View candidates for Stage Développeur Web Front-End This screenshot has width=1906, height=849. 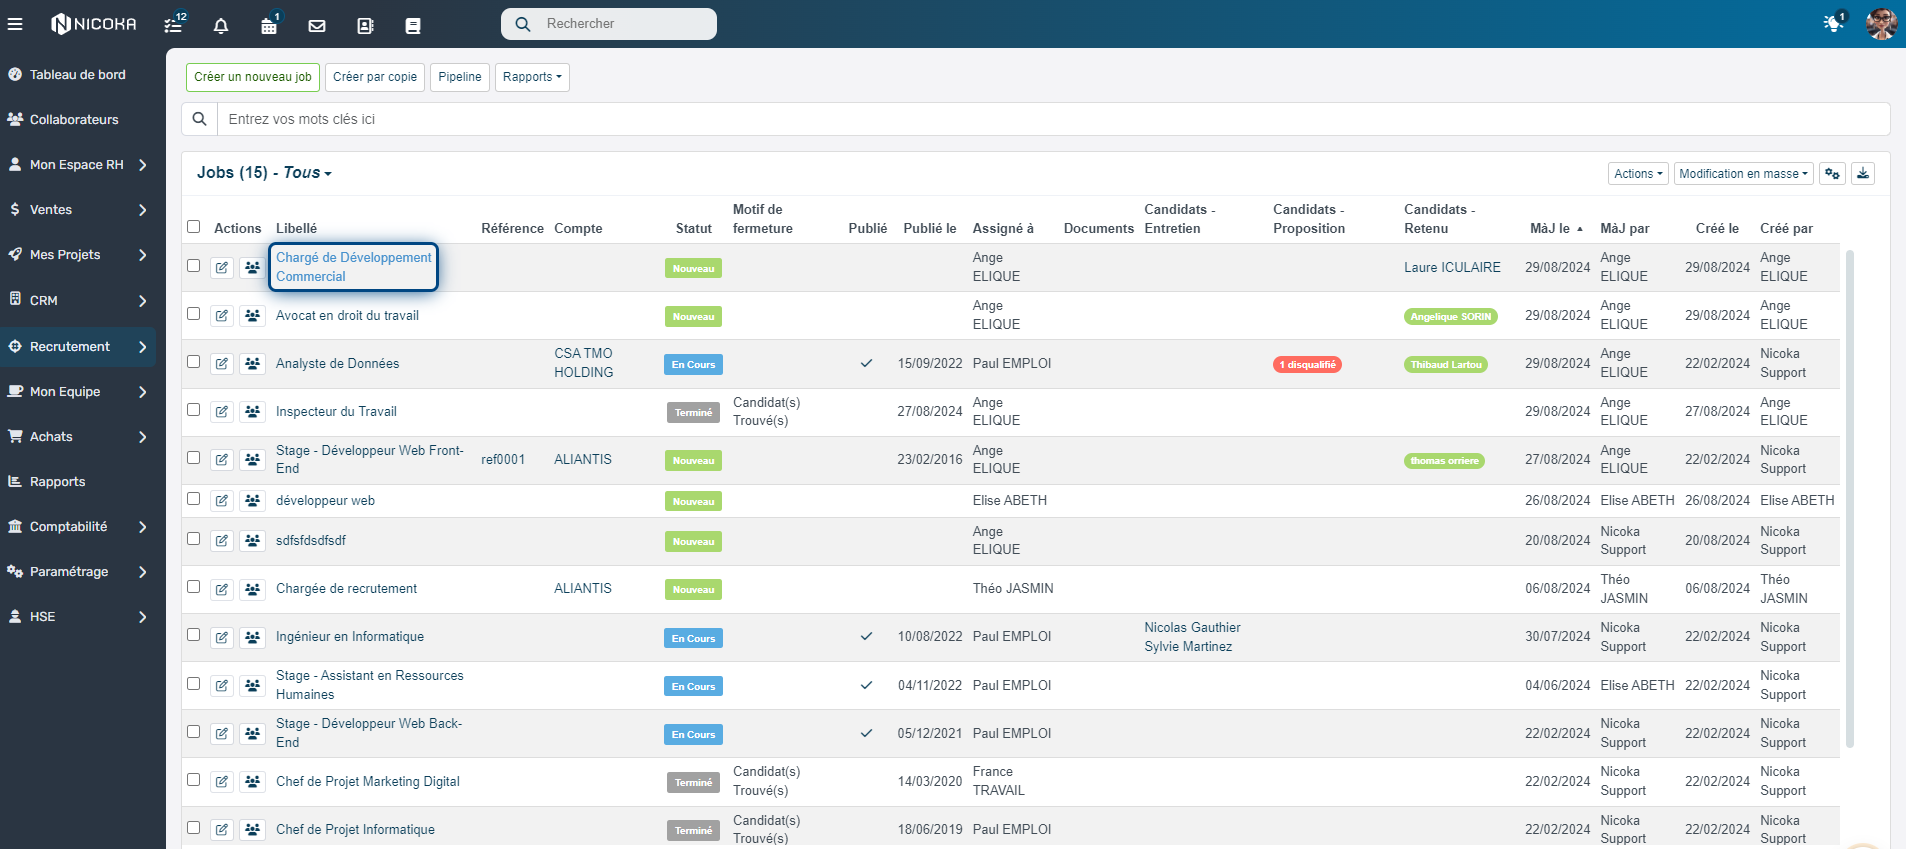(253, 460)
